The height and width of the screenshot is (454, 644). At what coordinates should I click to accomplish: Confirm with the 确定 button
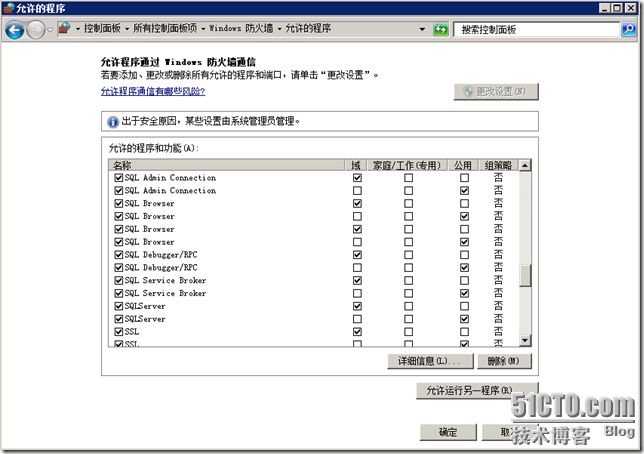(x=448, y=432)
